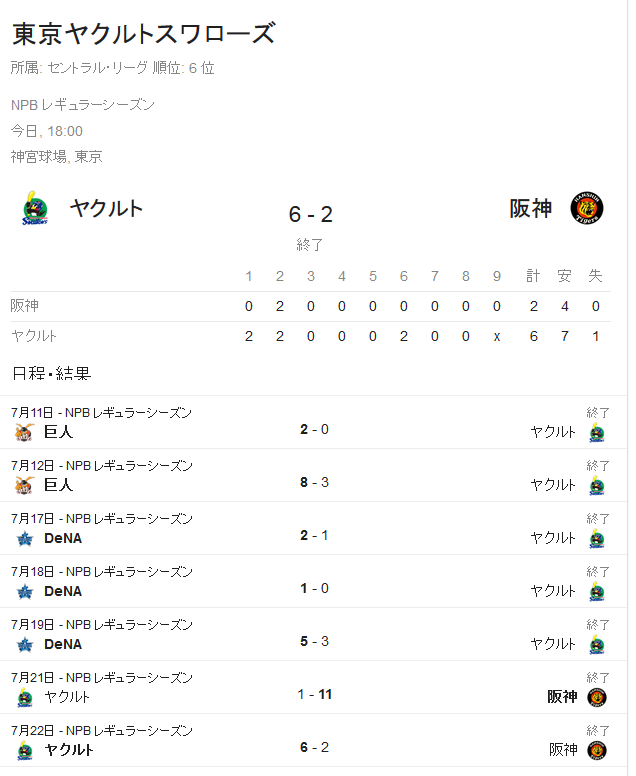The width and height of the screenshot is (636, 776).
Task: Click the Tigers logo in the 7月21日 row
Action: (597, 697)
